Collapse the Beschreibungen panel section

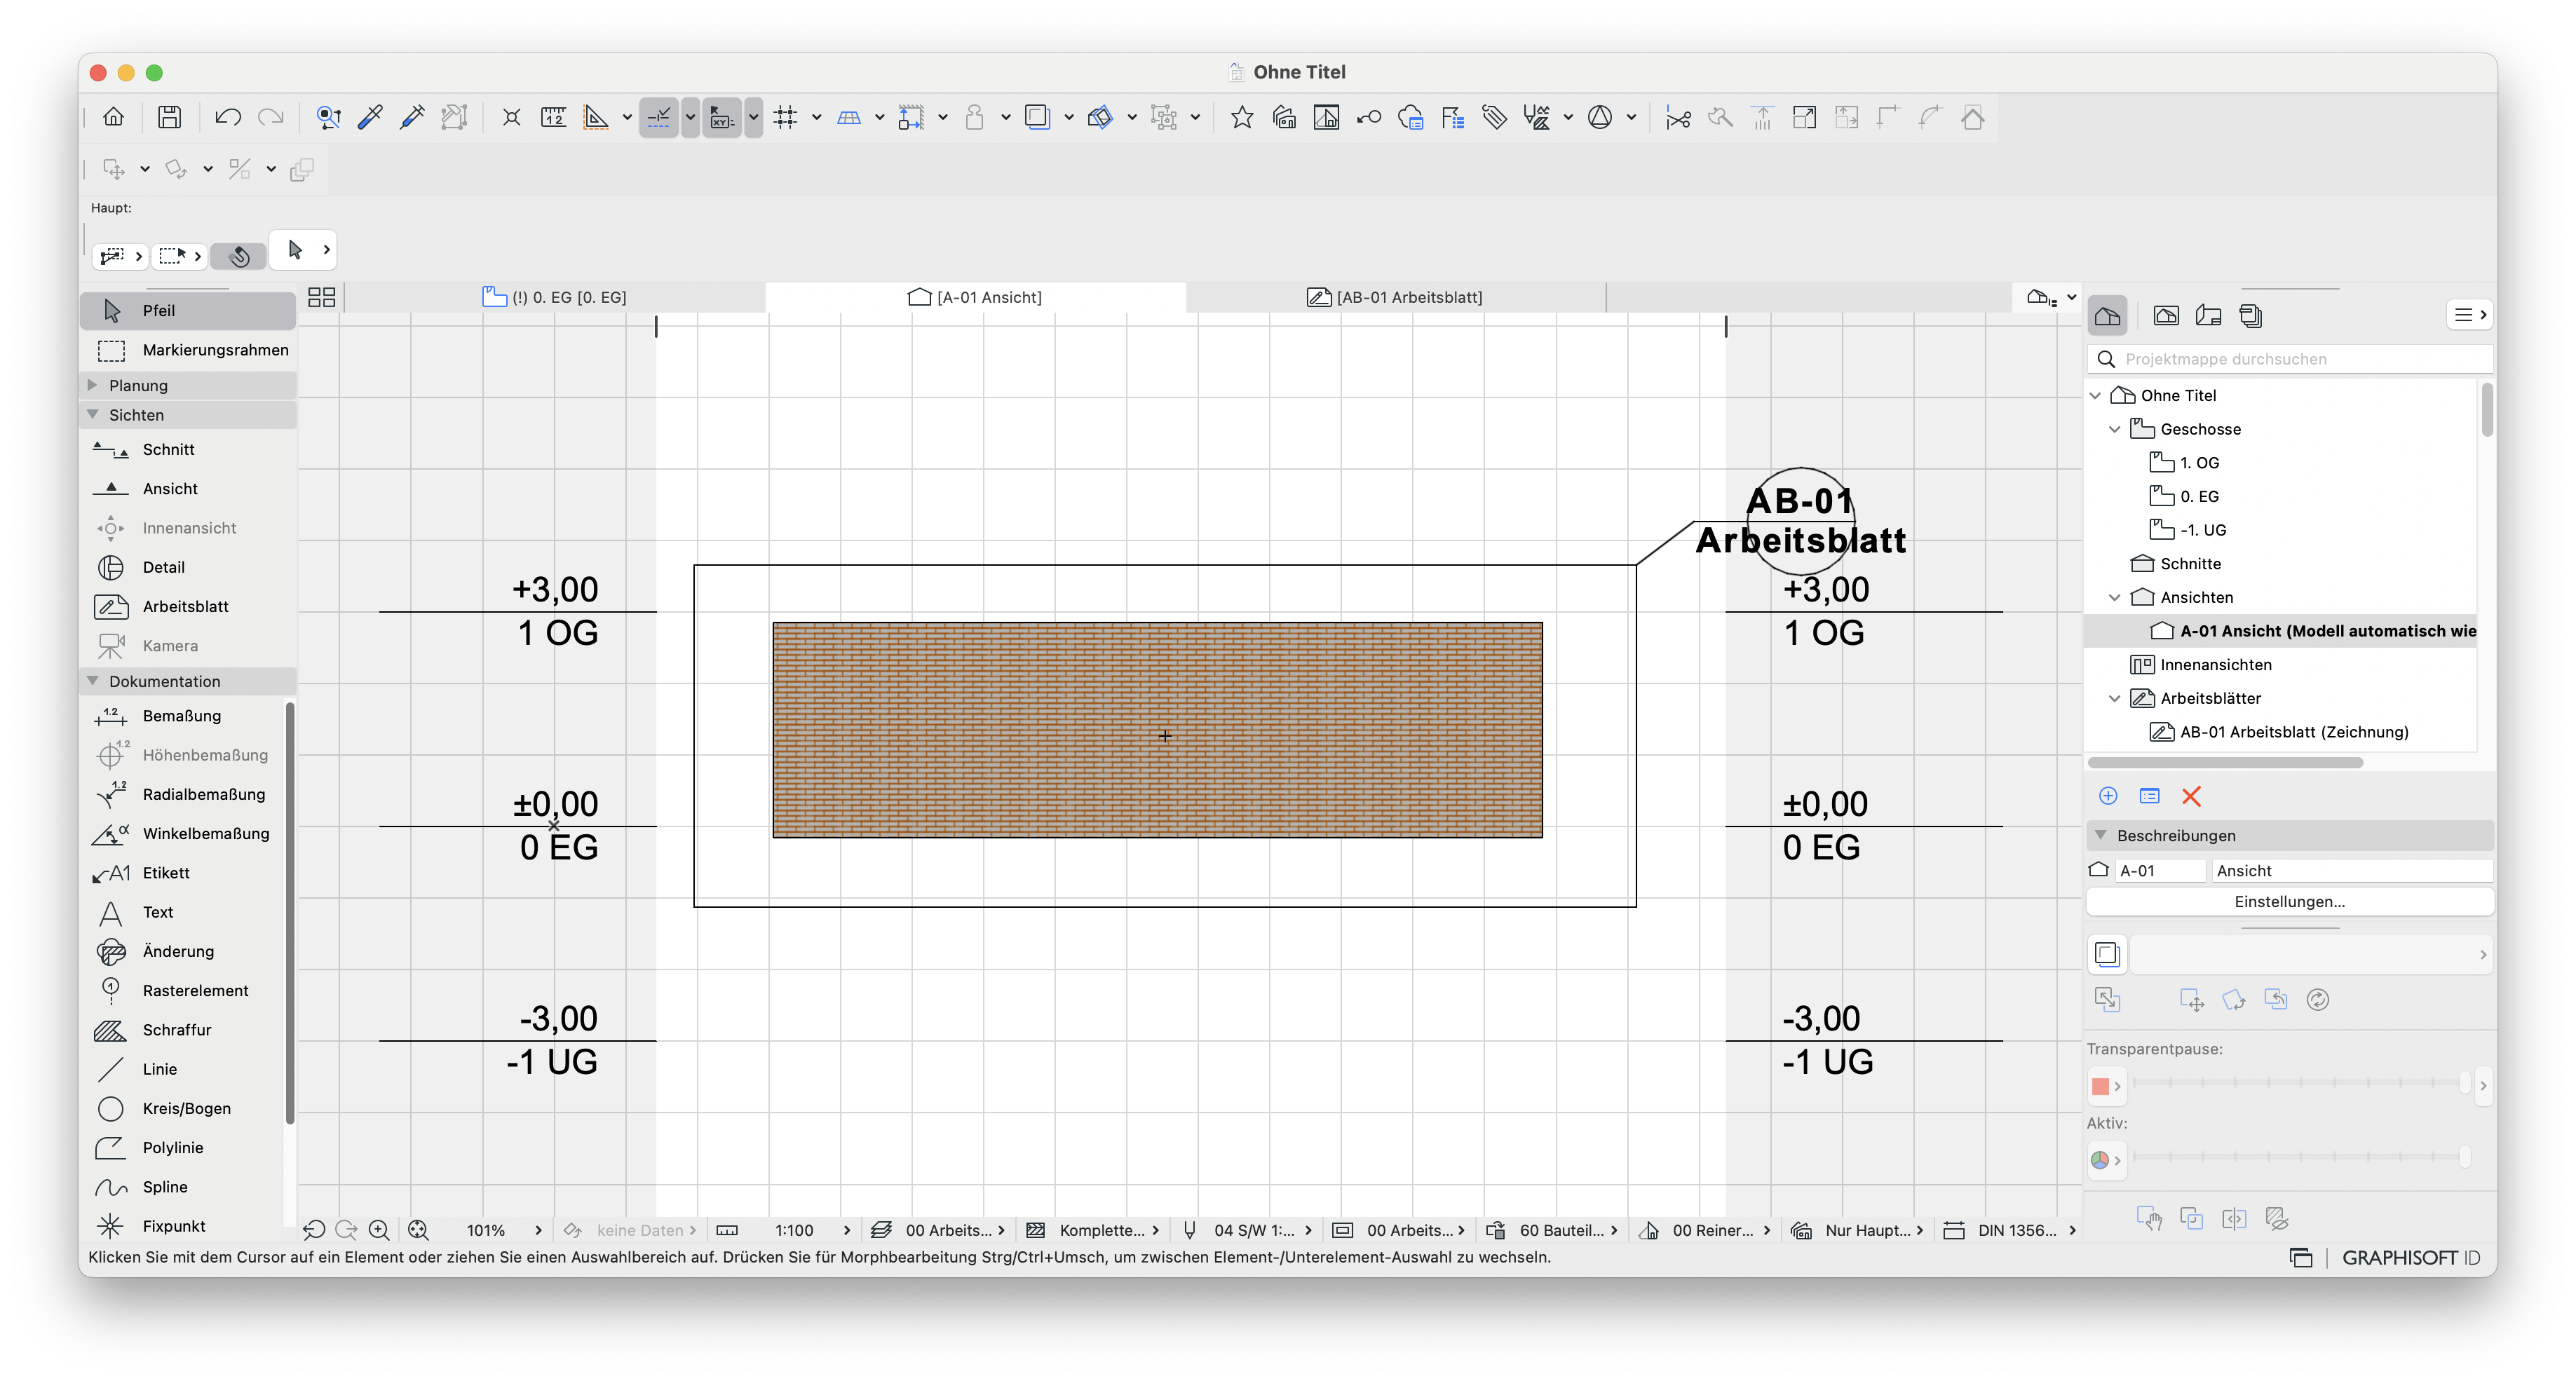(2101, 835)
